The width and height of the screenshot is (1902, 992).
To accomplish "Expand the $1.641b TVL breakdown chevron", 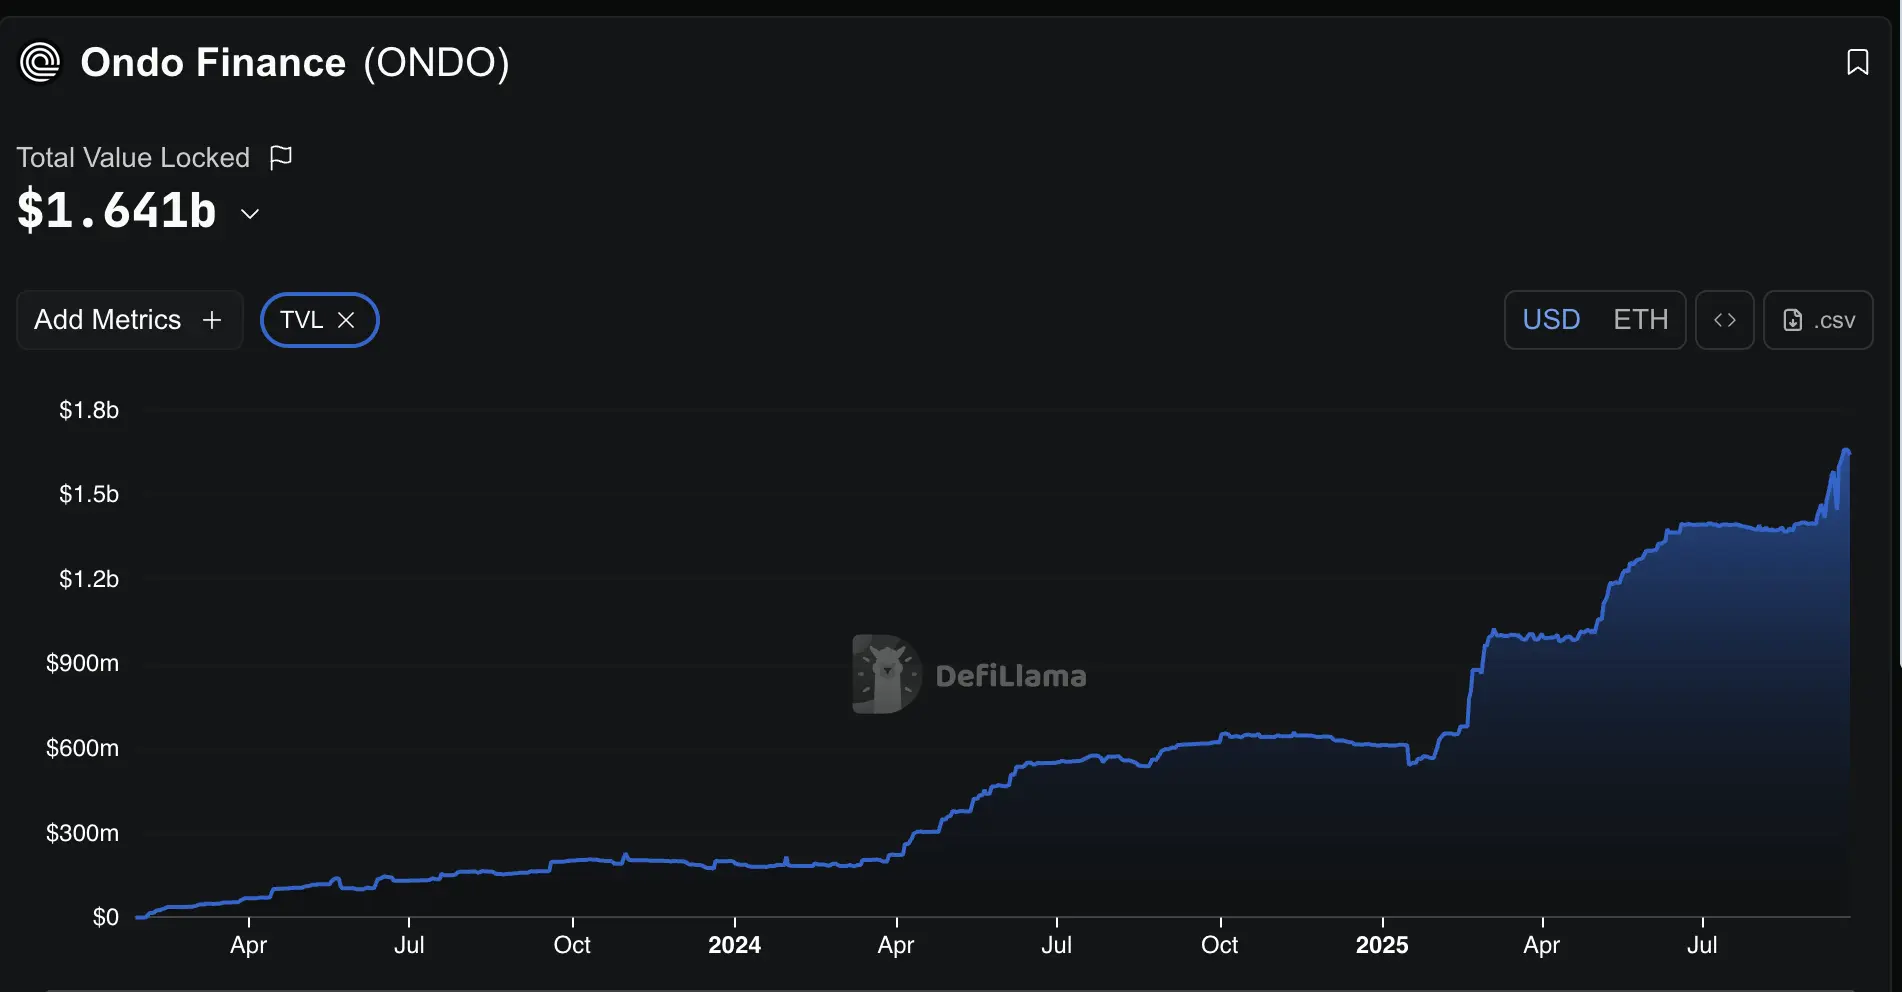I will (250, 214).
